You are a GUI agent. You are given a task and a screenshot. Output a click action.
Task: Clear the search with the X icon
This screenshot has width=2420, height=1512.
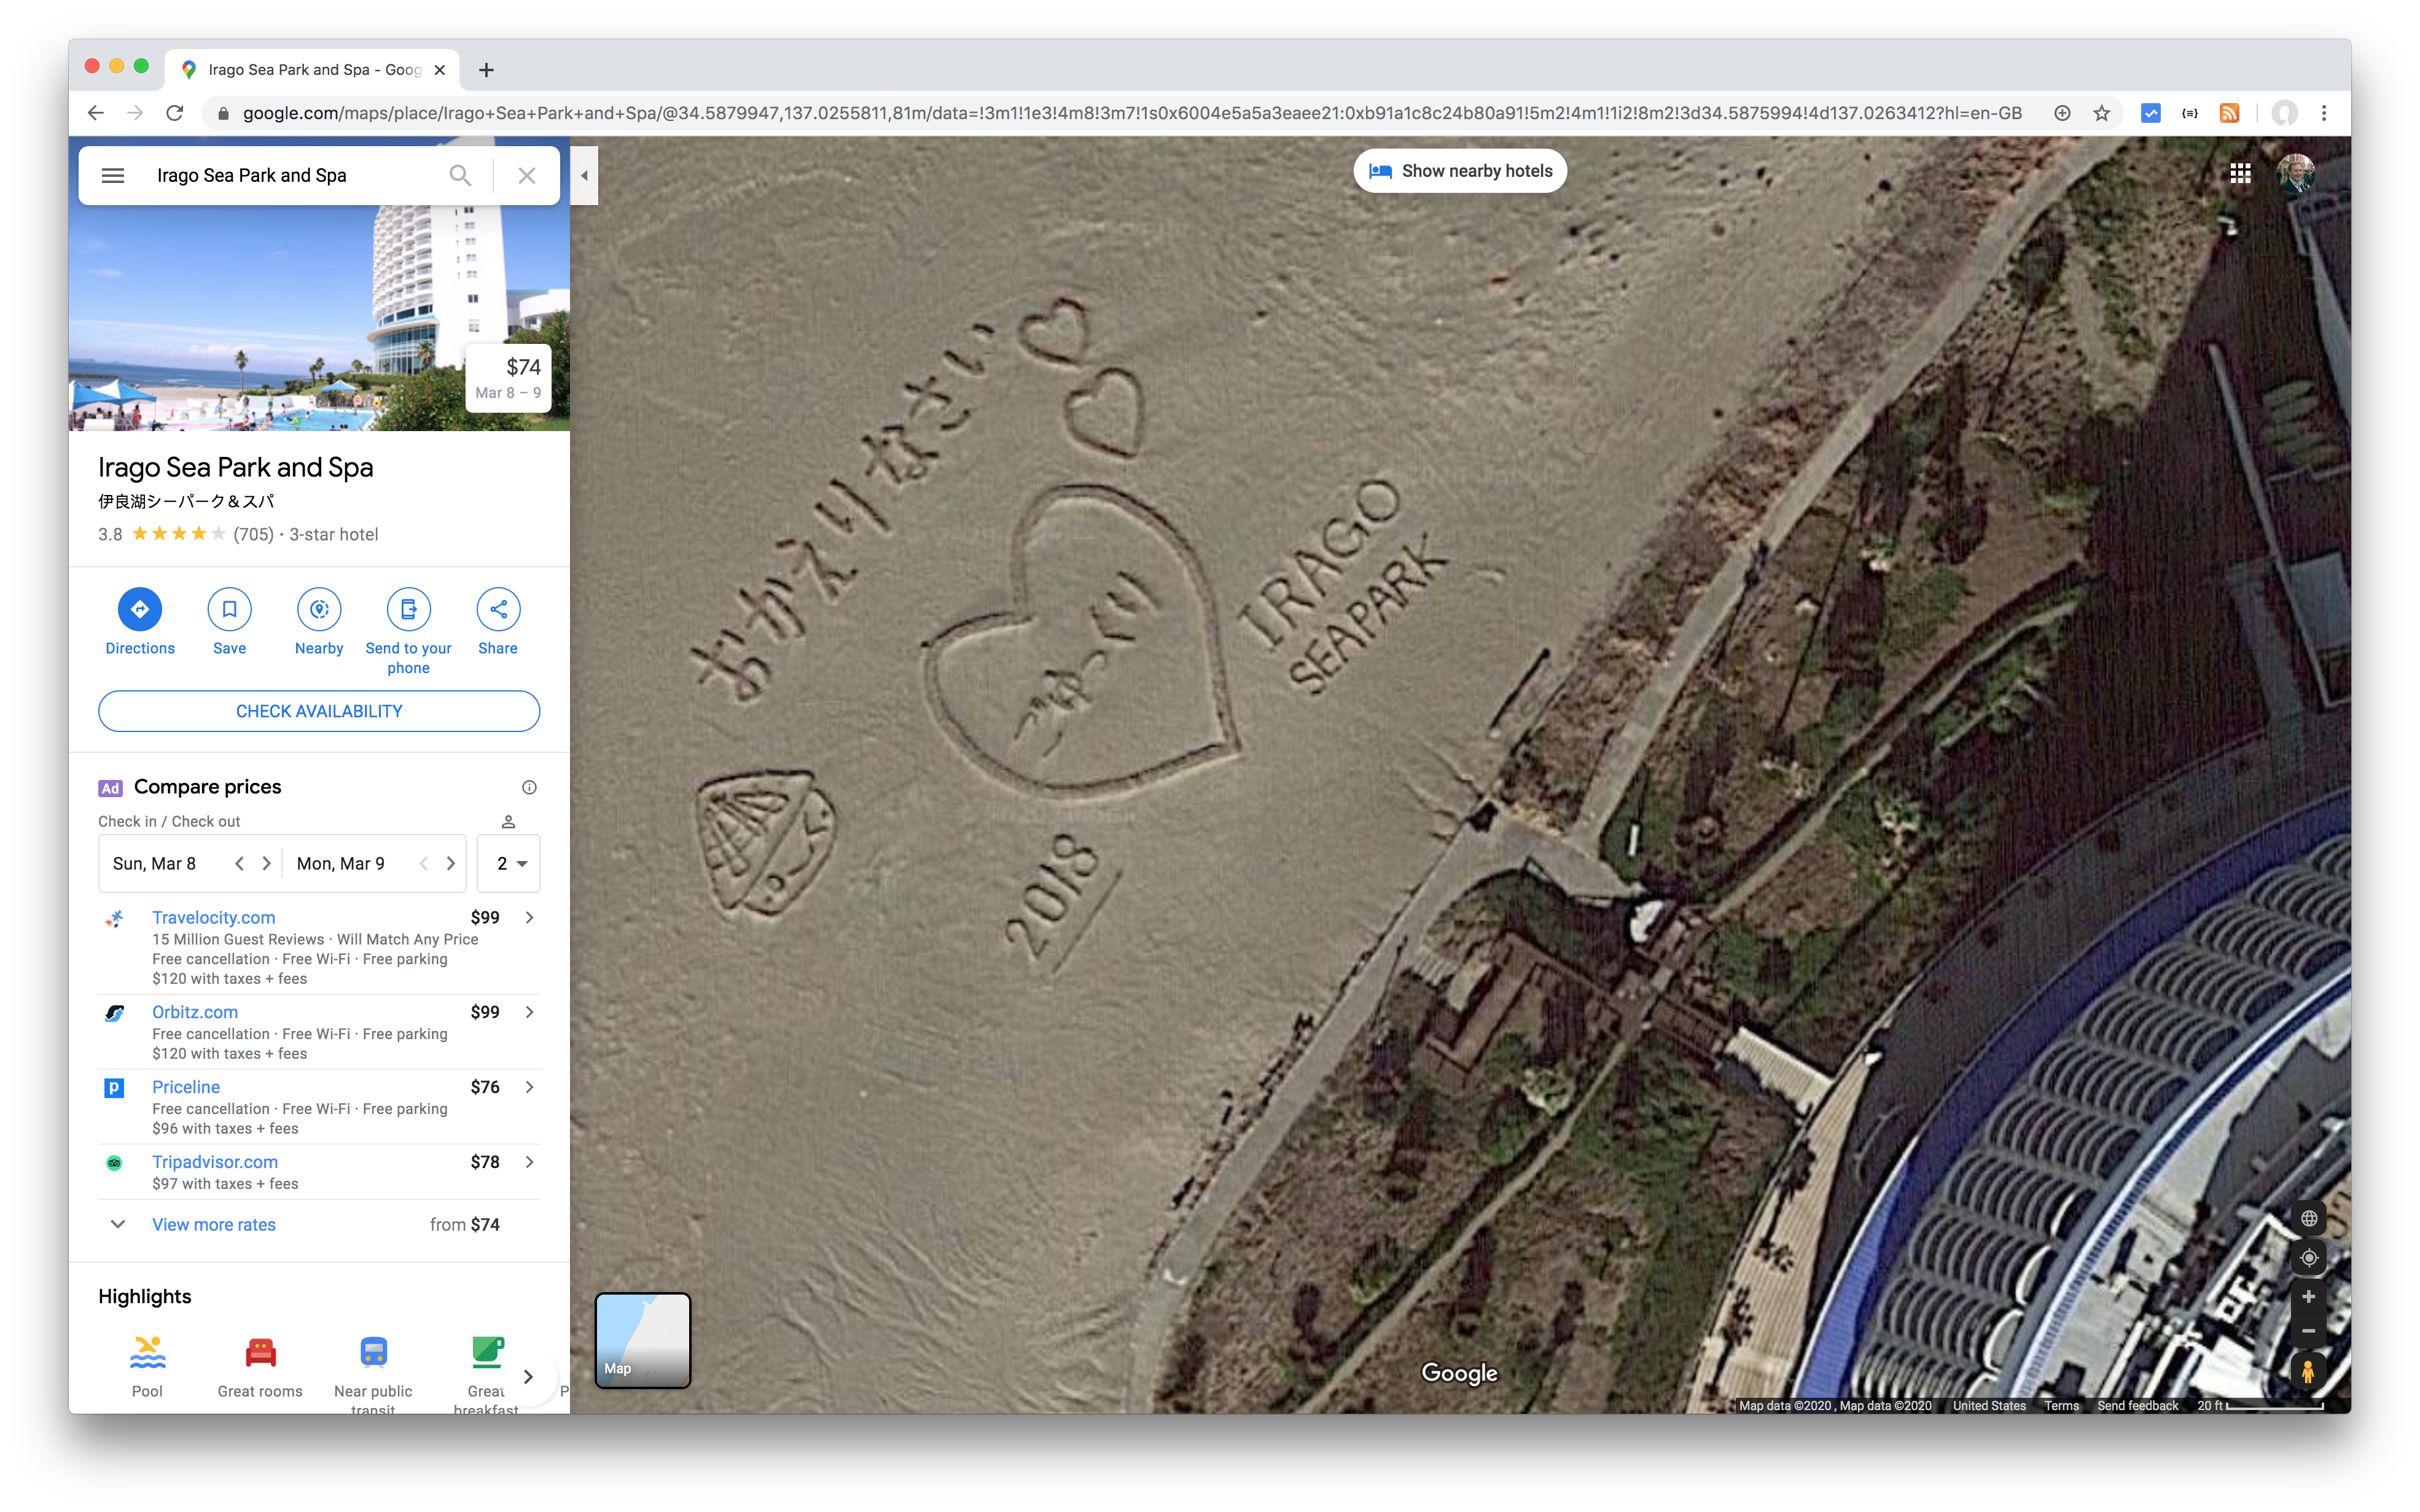pyautogui.click(x=527, y=175)
